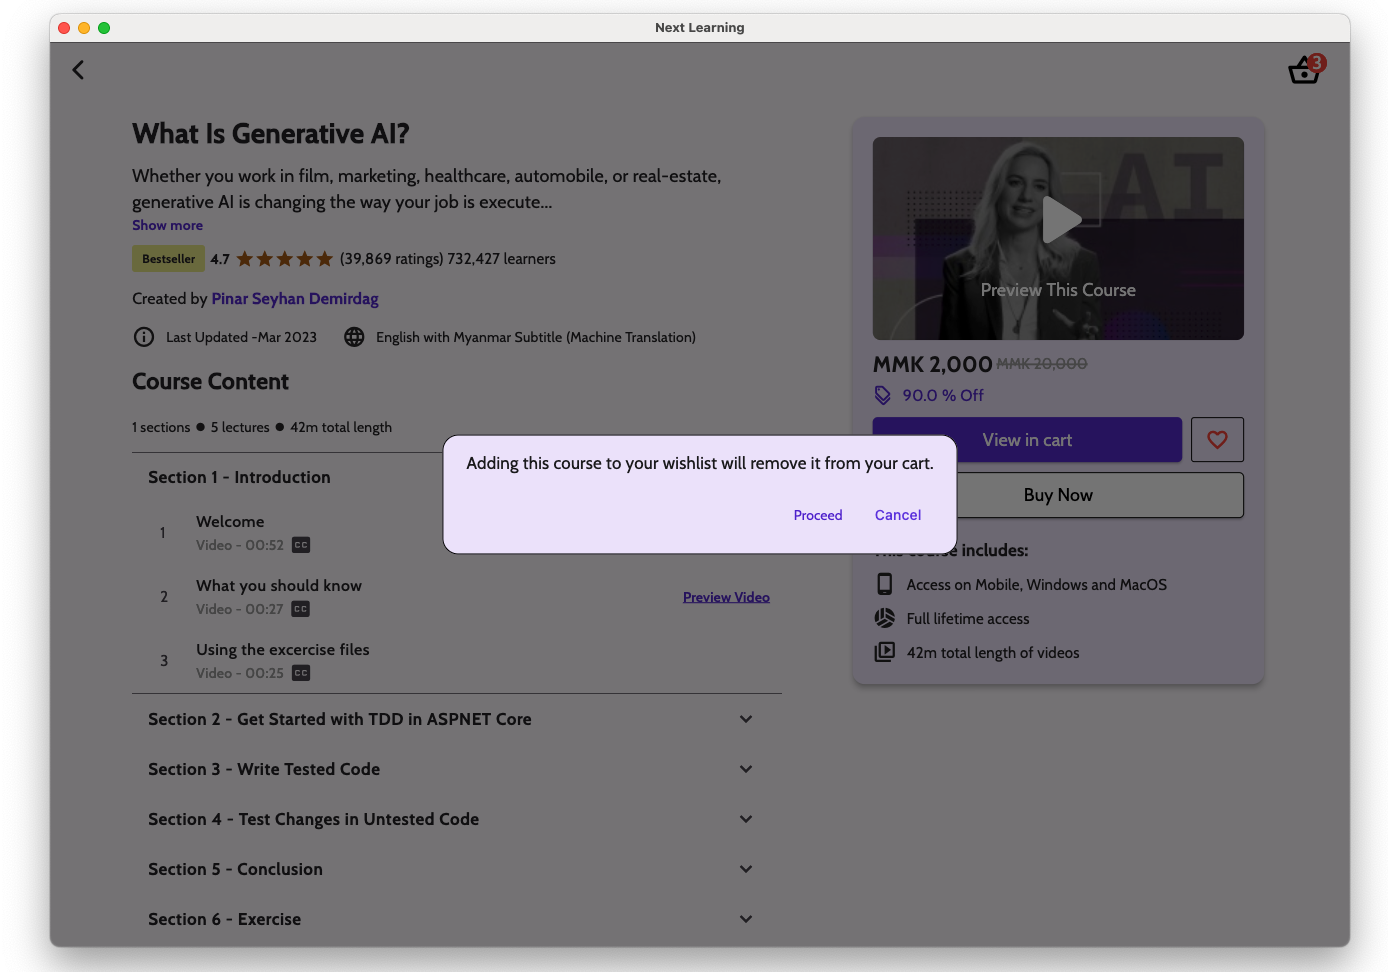Open the Preview Video link
The image size is (1388, 972).
click(x=726, y=597)
